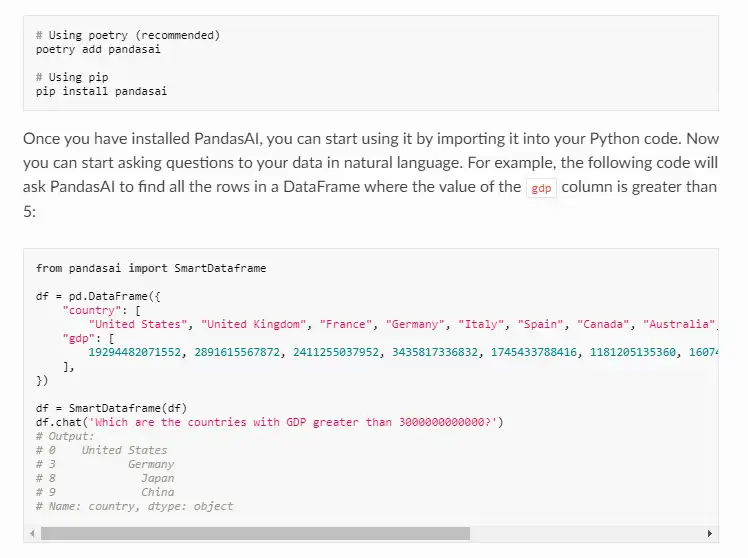Click the "United States" string in code
Image resolution: width=748 pixels, height=558 pixels.
point(138,324)
